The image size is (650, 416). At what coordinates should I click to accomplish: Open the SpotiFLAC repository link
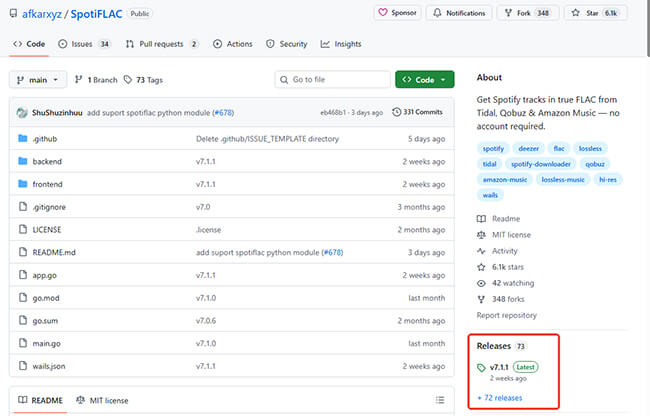[x=96, y=14]
